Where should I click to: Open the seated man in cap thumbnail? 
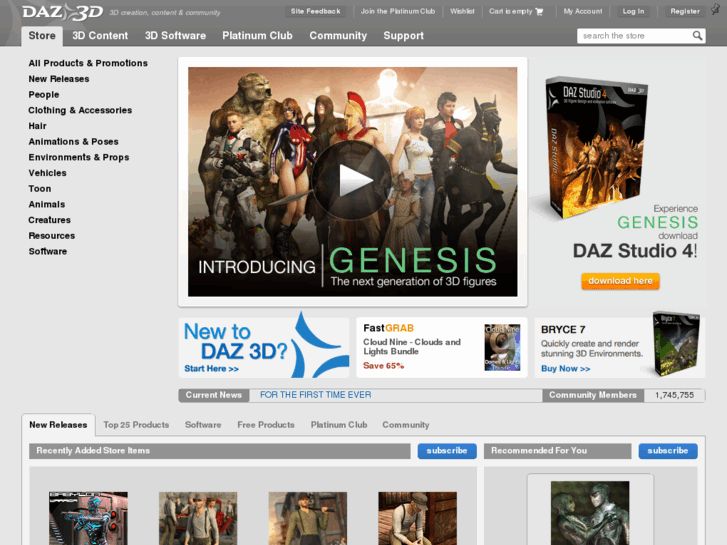417,519
